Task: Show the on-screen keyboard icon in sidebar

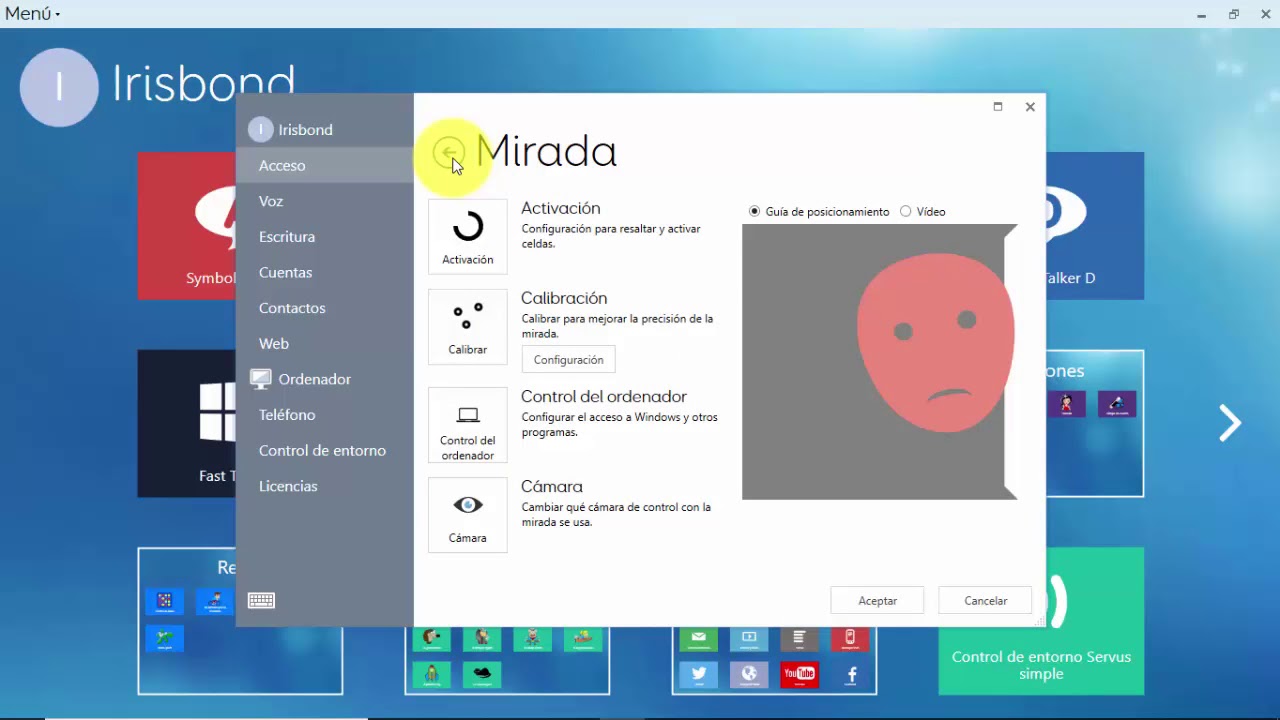Action: tap(261, 600)
